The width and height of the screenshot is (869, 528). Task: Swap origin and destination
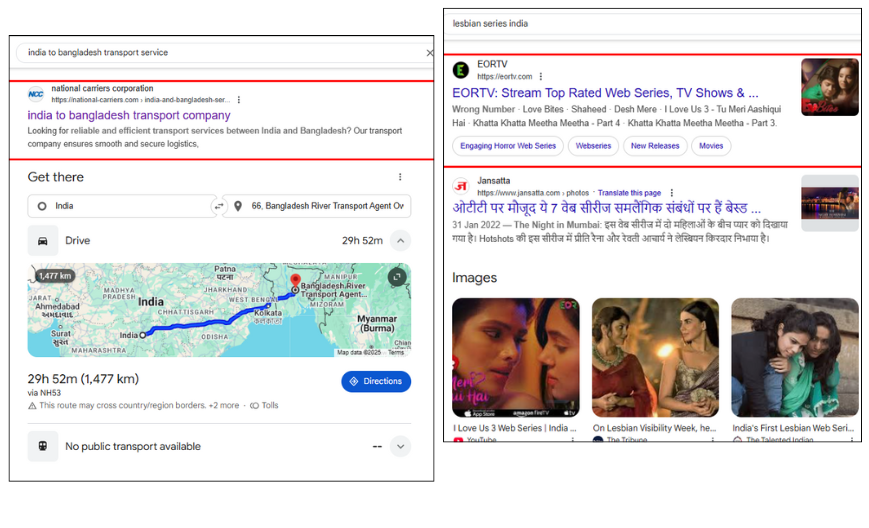coord(219,206)
